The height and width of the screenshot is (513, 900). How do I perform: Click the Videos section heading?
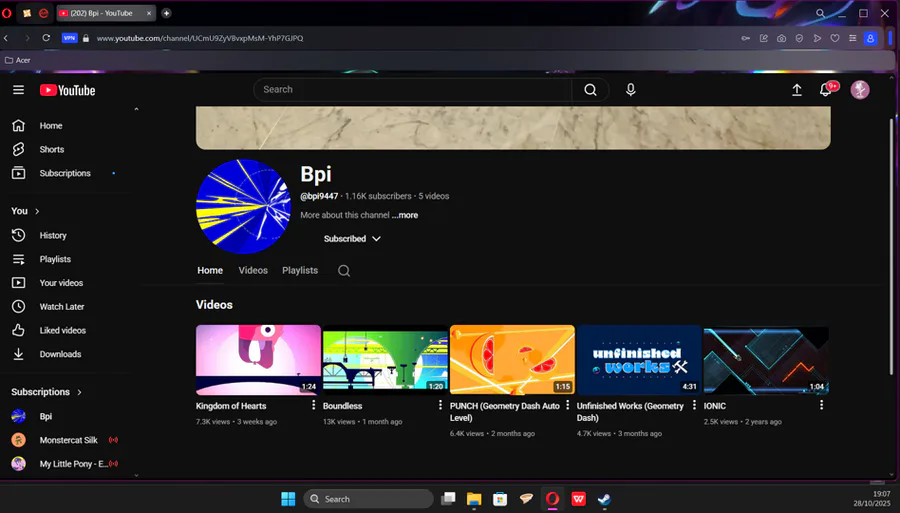214,305
